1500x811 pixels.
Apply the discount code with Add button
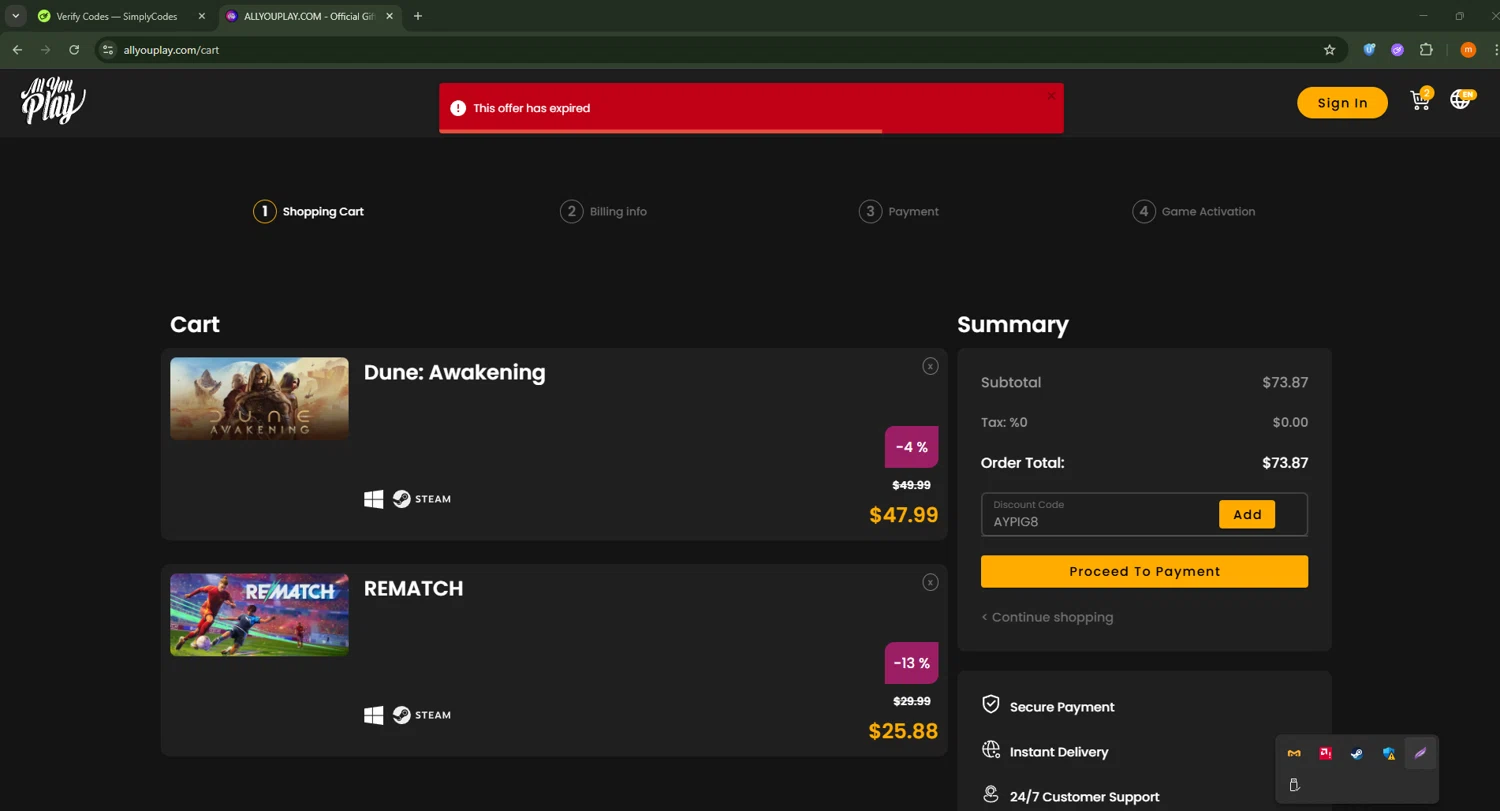(x=1247, y=514)
